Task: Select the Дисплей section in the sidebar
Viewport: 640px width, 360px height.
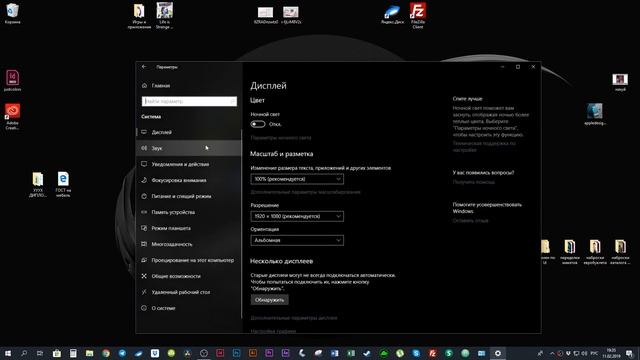Action: 189,132
